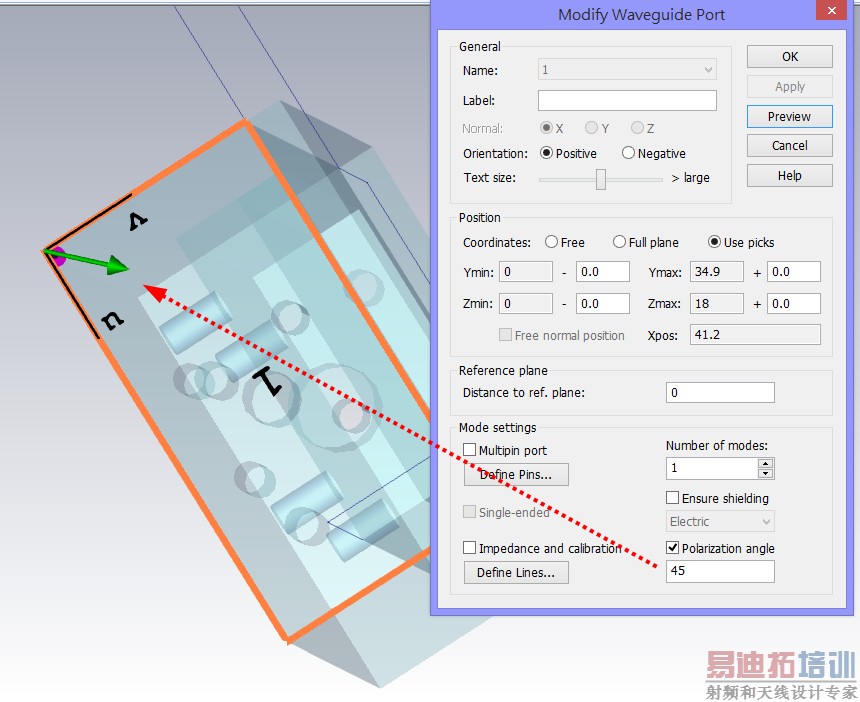Screen dimensions: 860x702
Task: Click the u axis label on the port
Action: (112, 320)
